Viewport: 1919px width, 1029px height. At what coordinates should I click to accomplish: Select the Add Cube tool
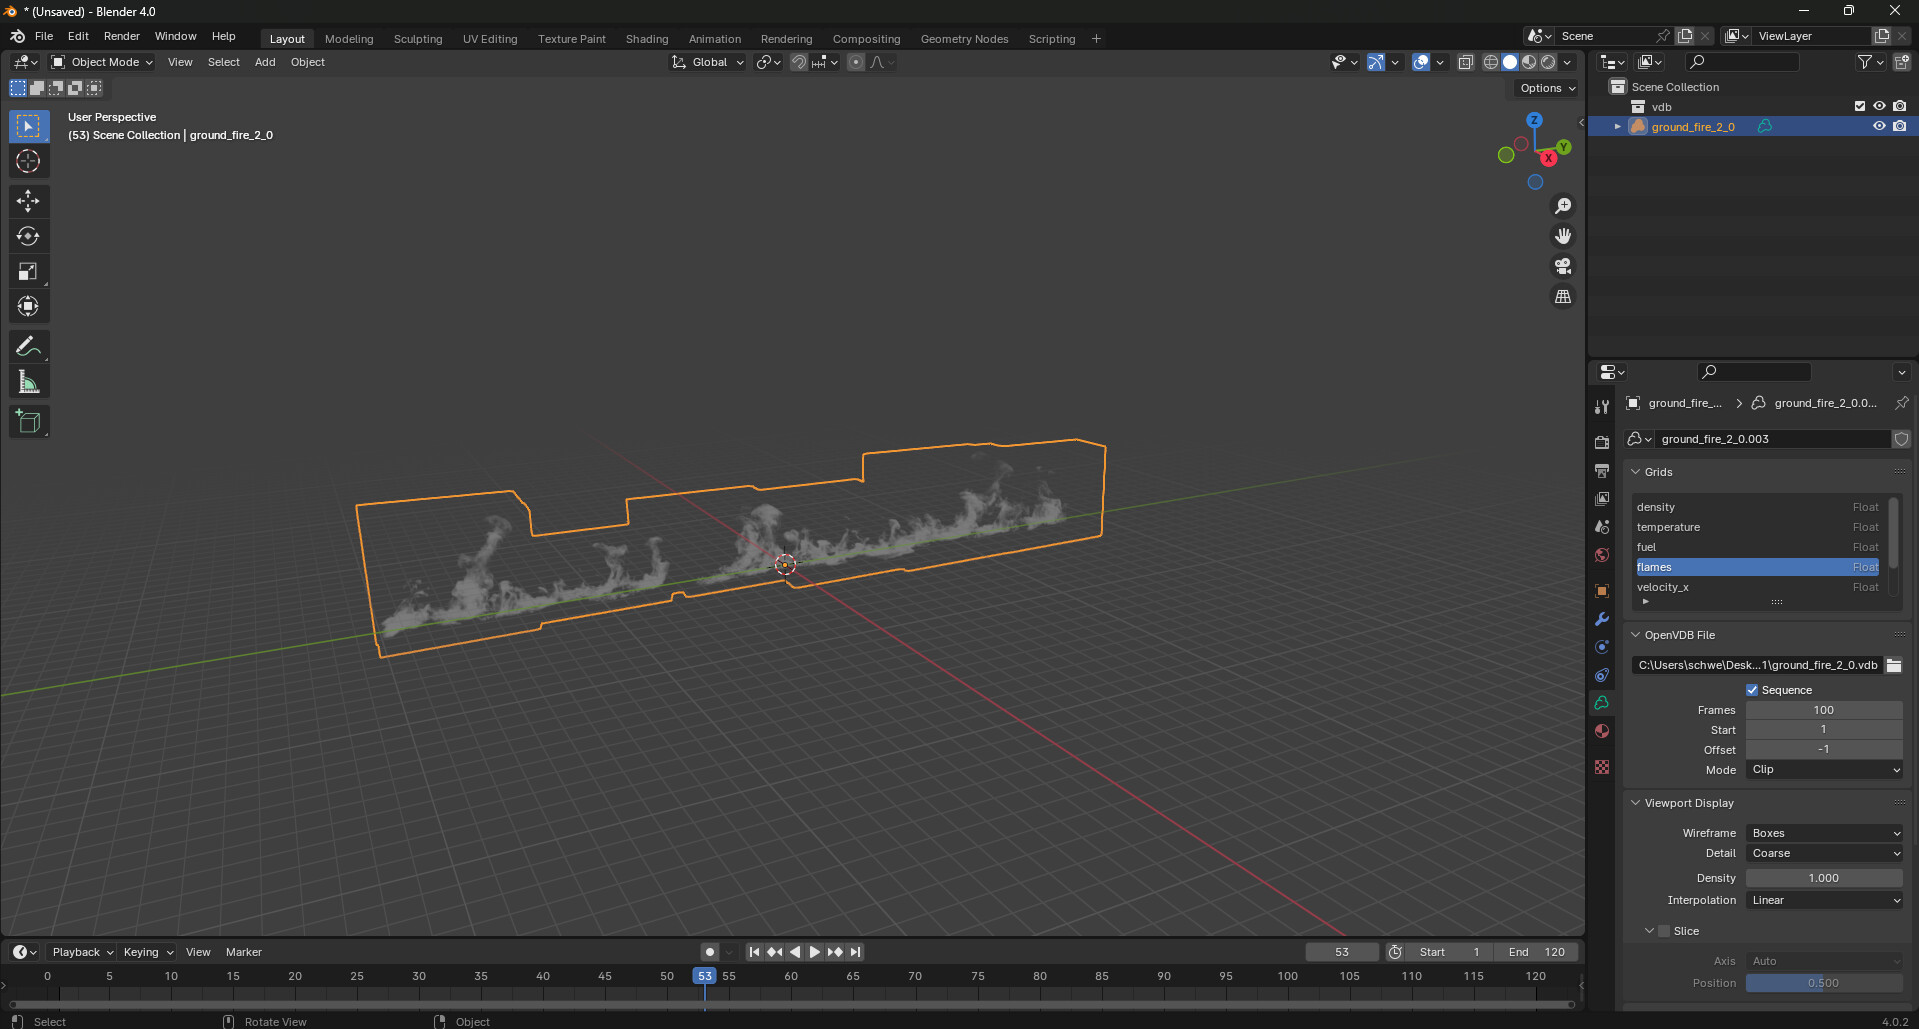point(28,422)
